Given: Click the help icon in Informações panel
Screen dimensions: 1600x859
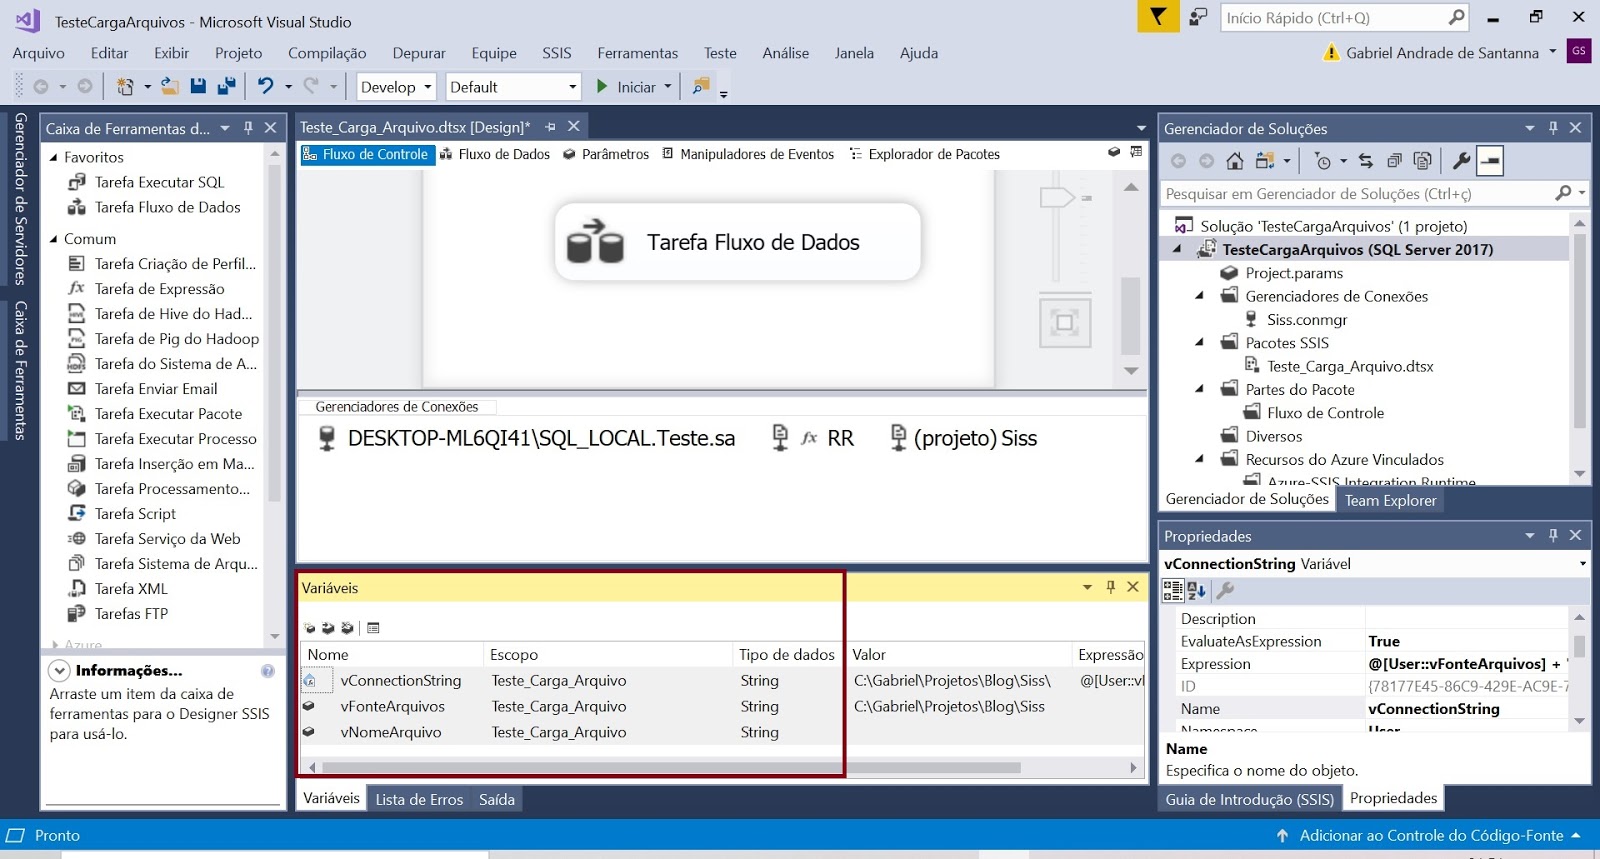Looking at the screenshot, I should point(268,671).
